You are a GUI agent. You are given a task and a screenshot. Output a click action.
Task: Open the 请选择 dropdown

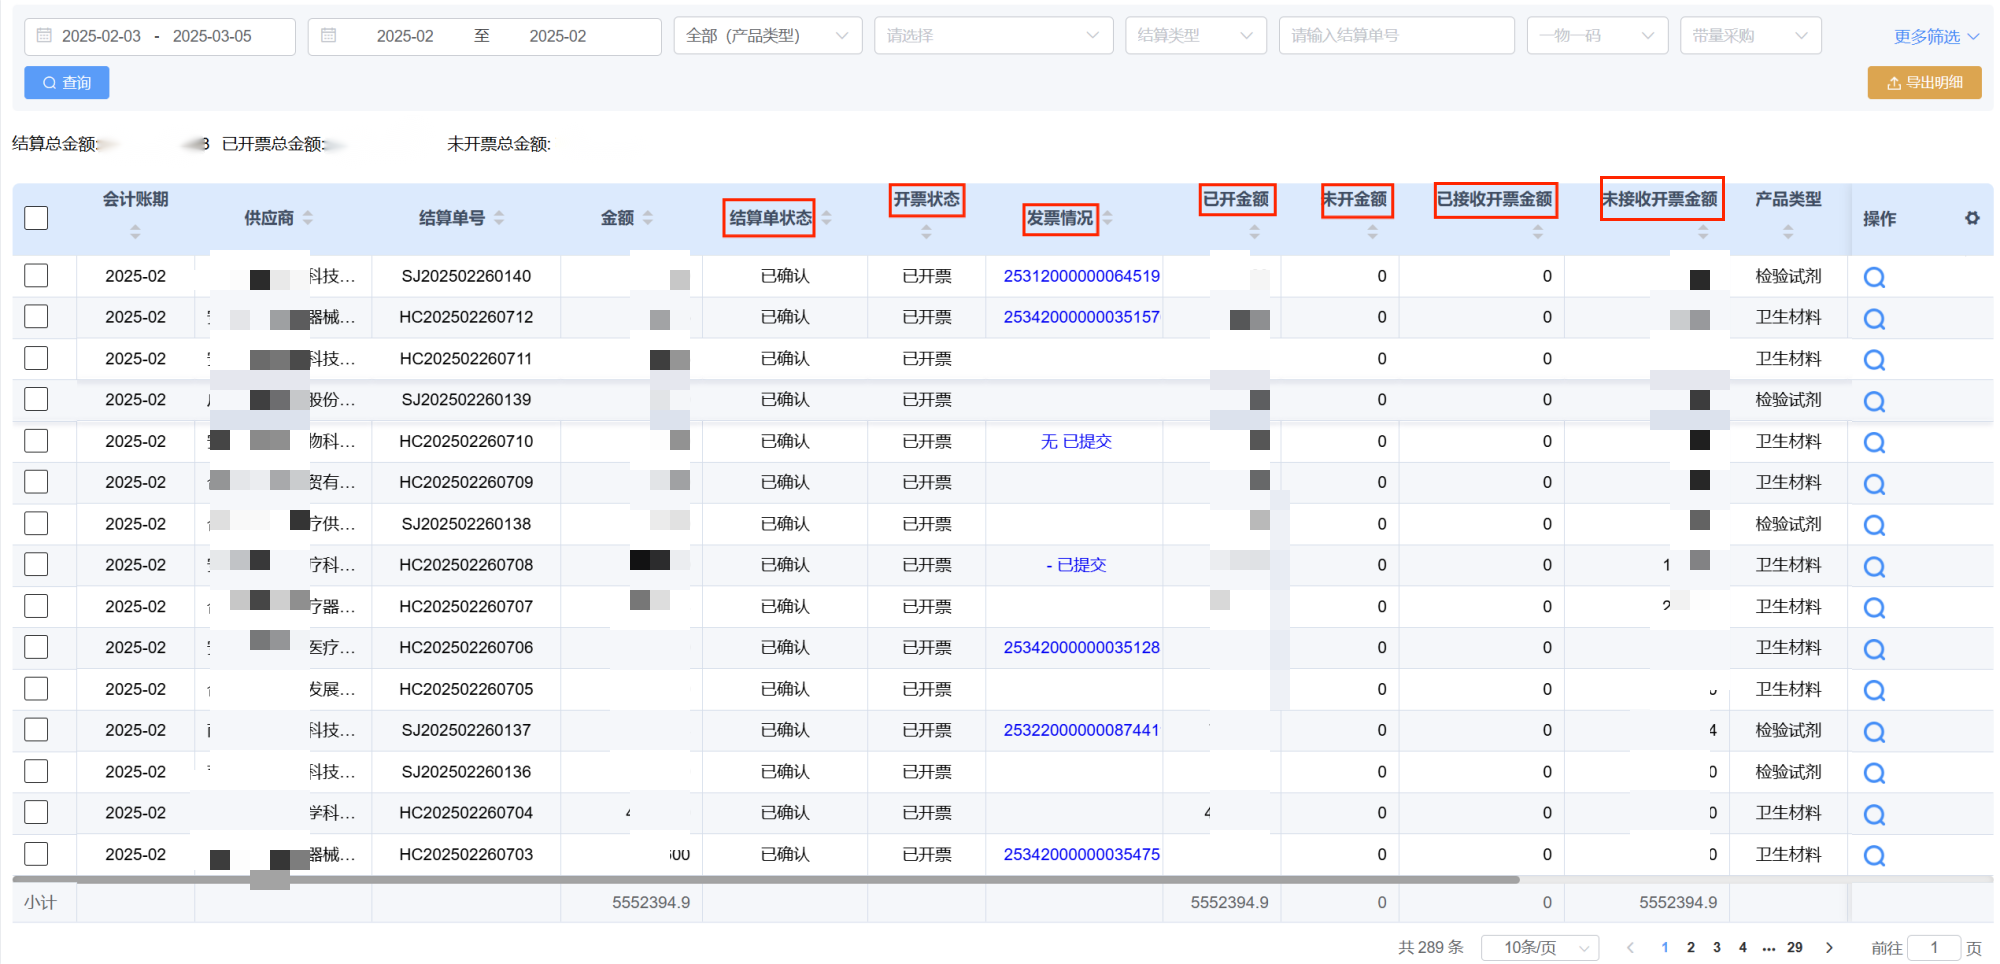(x=993, y=36)
